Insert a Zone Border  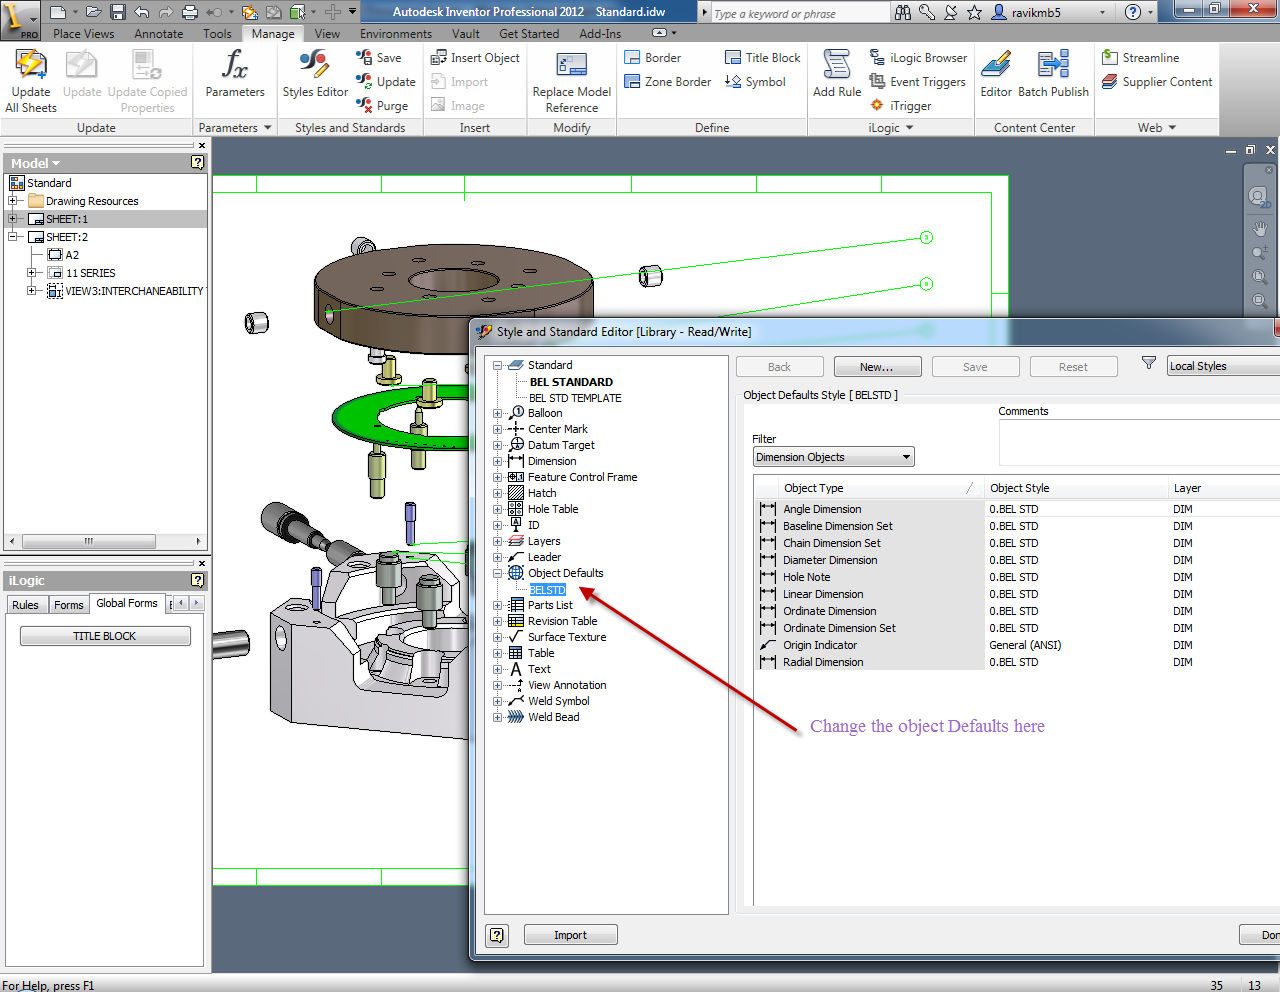click(x=667, y=82)
